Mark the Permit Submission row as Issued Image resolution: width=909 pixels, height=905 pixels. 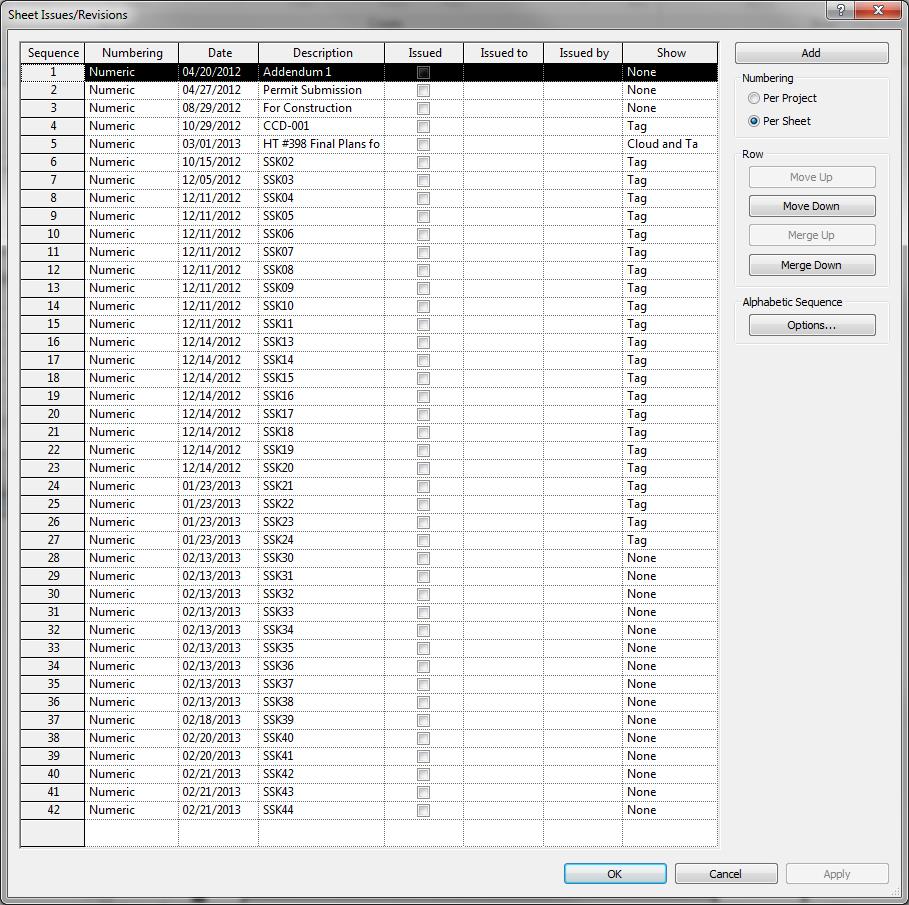click(x=423, y=89)
